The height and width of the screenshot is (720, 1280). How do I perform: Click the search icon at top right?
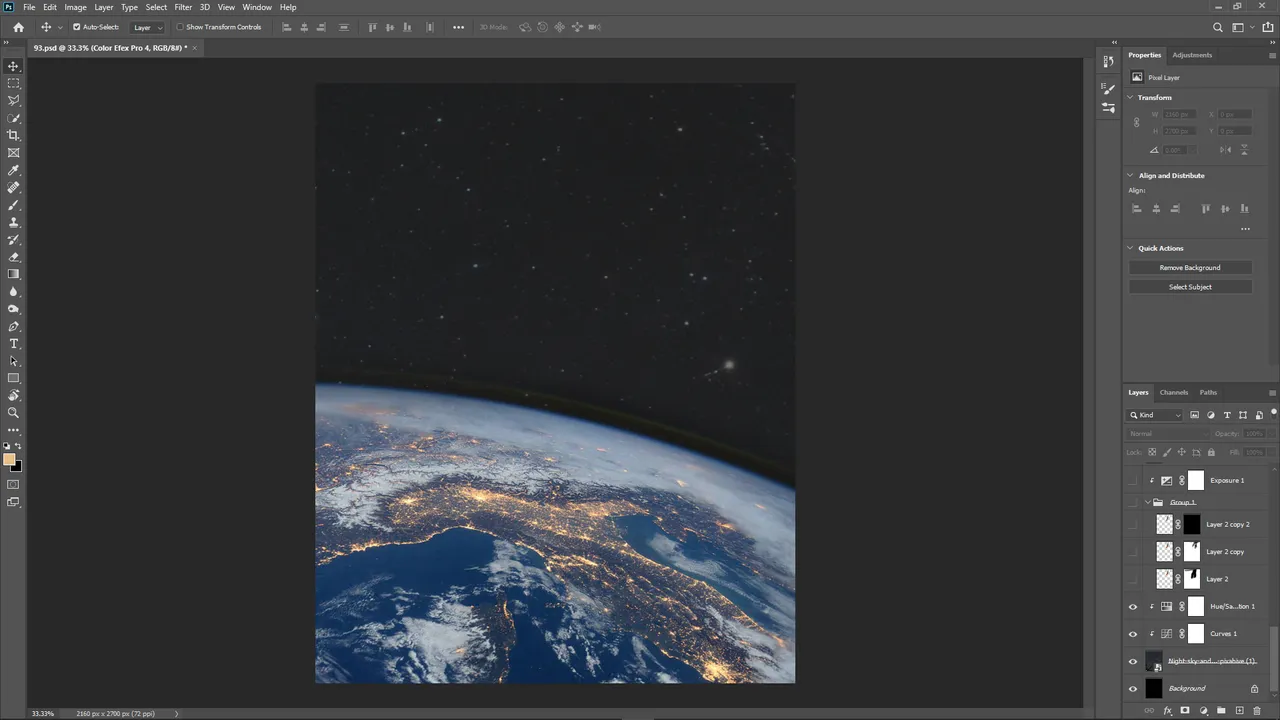[1218, 27]
